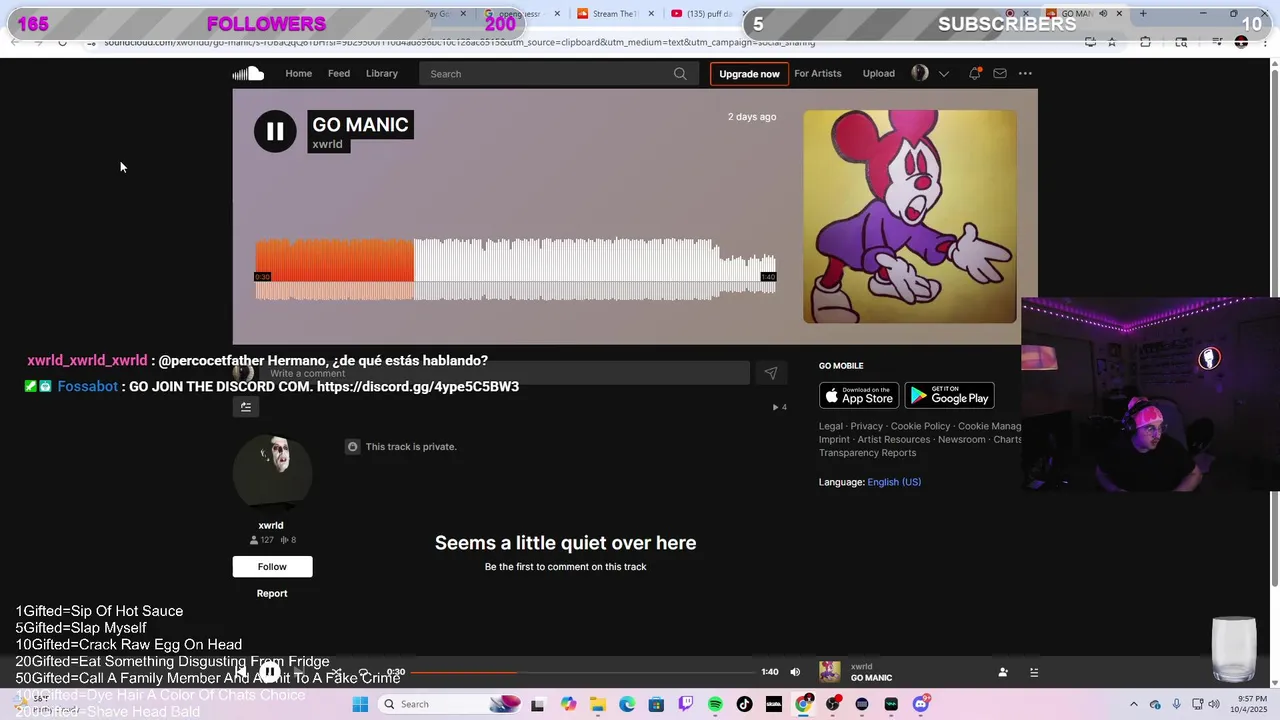Screen dimensions: 1280x720
Task: Open Transparency Reports footer link
Action: 867,453
